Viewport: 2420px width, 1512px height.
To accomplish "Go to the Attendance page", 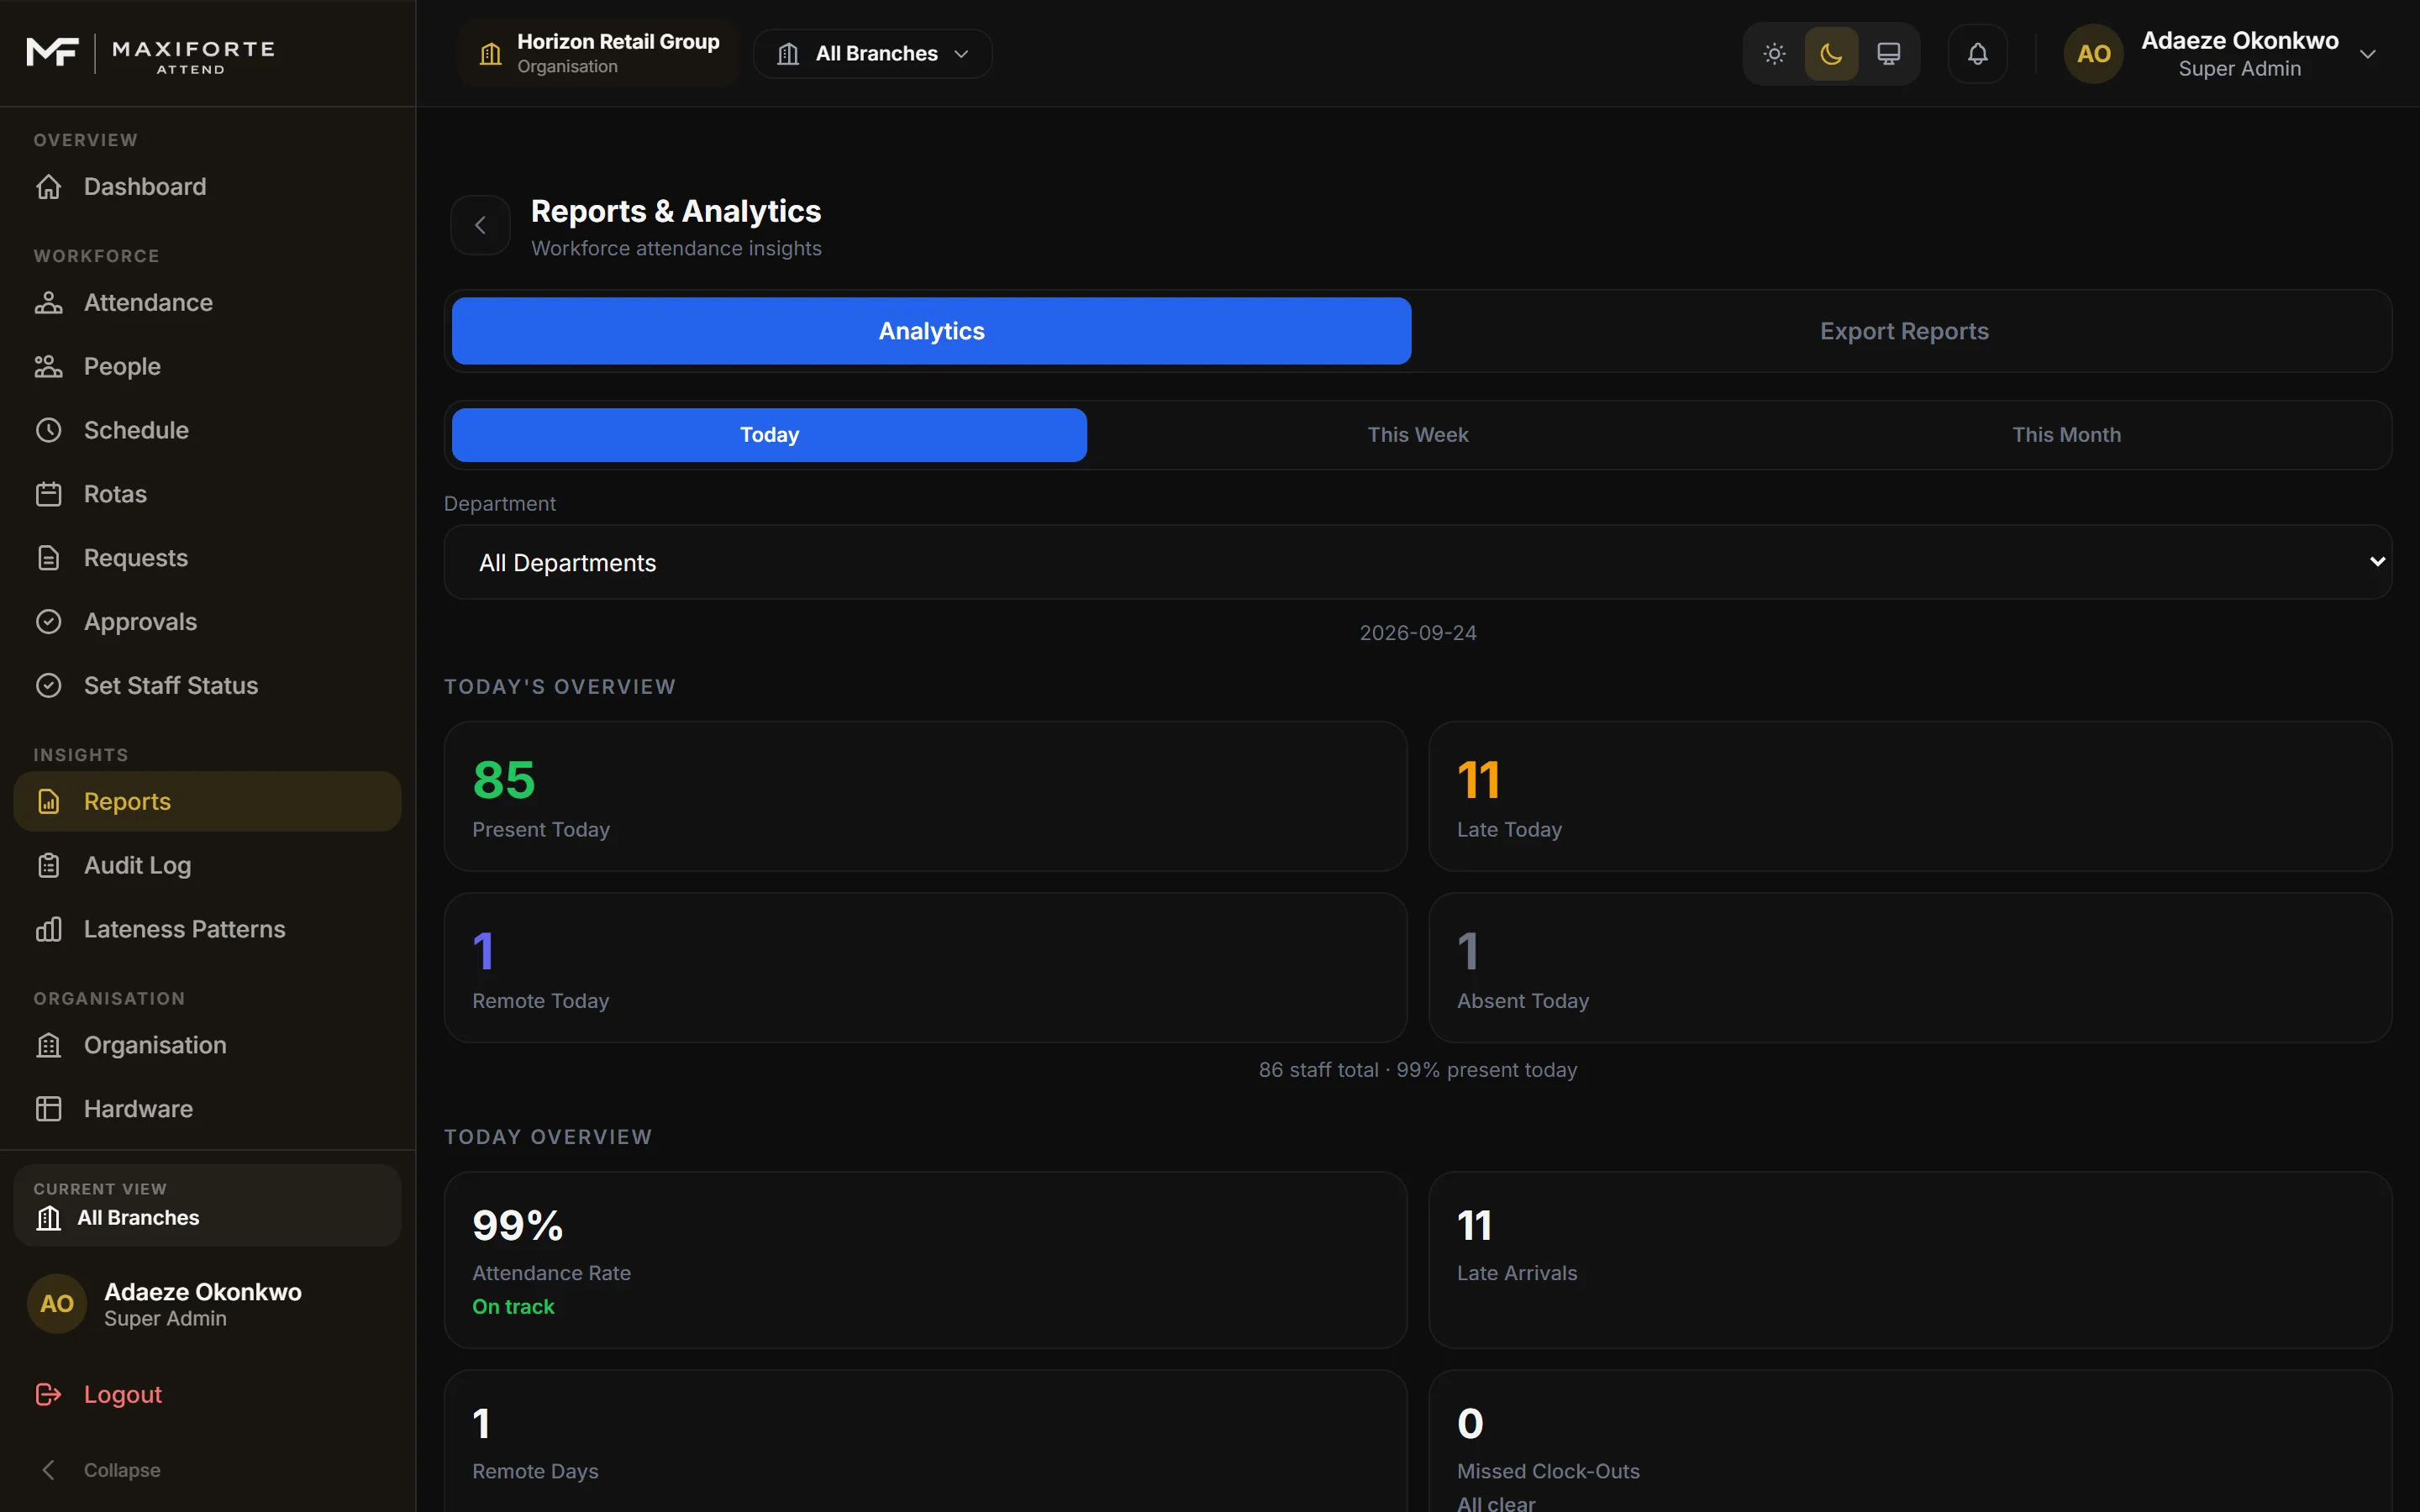I will [207, 303].
